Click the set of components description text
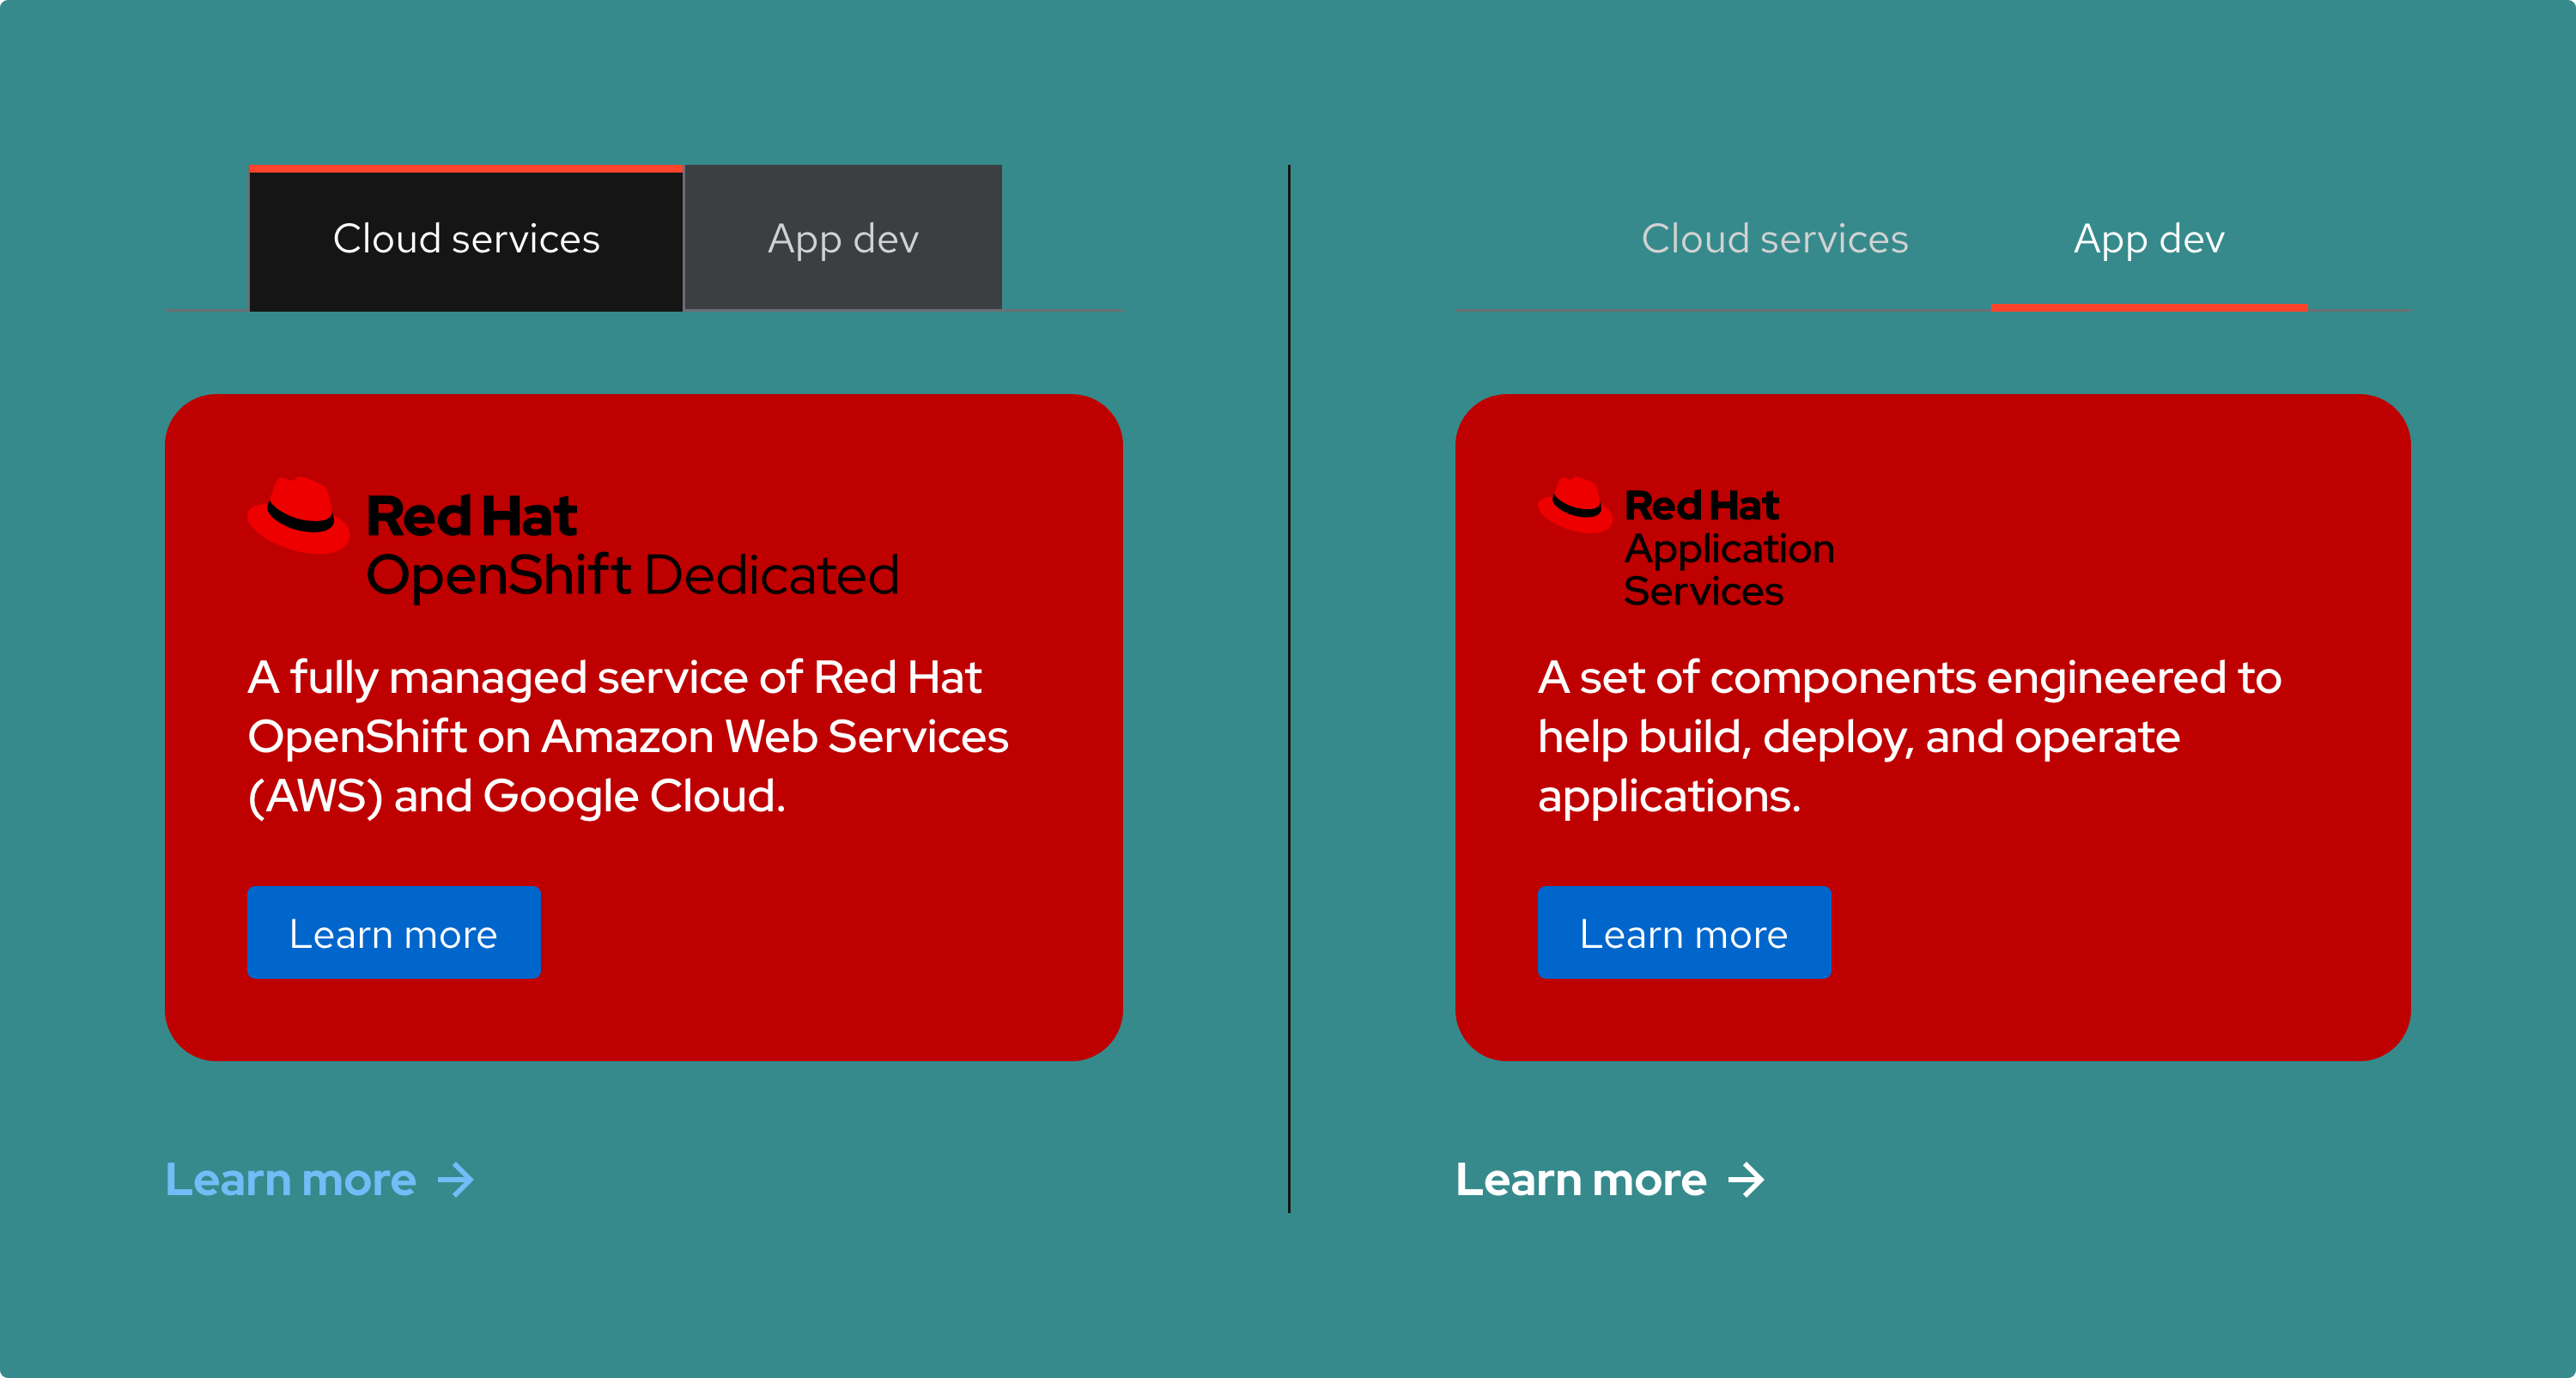Viewport: 2576px width, 1378px height. (x=1908, y=736)
